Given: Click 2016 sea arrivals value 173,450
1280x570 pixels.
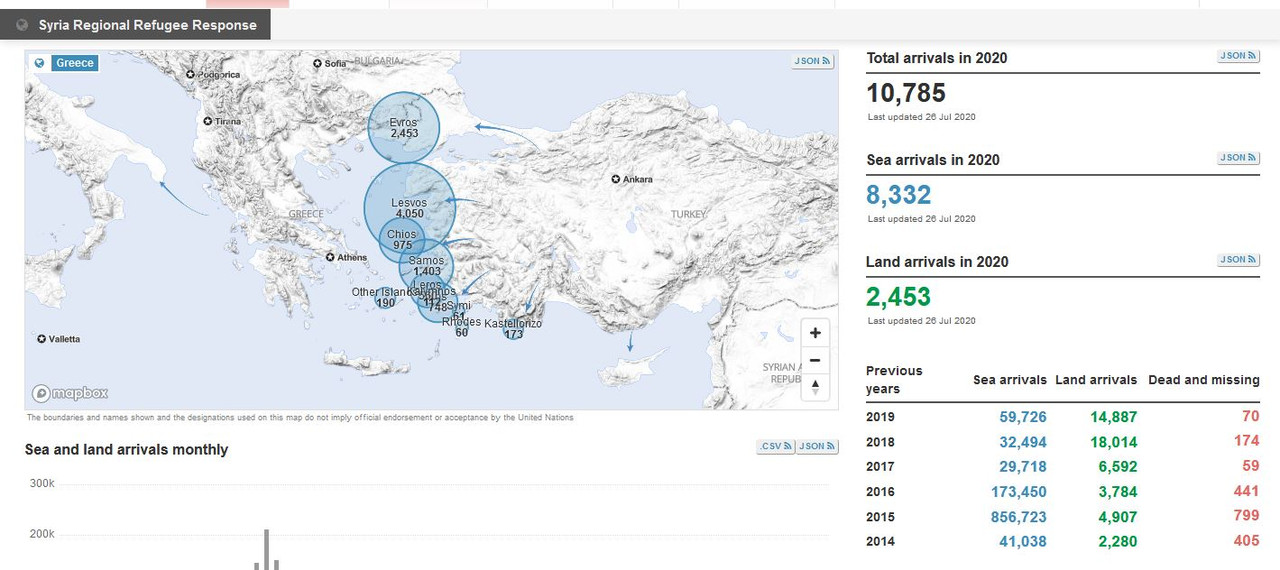Looking at the screenshot, I should 1019,492.
